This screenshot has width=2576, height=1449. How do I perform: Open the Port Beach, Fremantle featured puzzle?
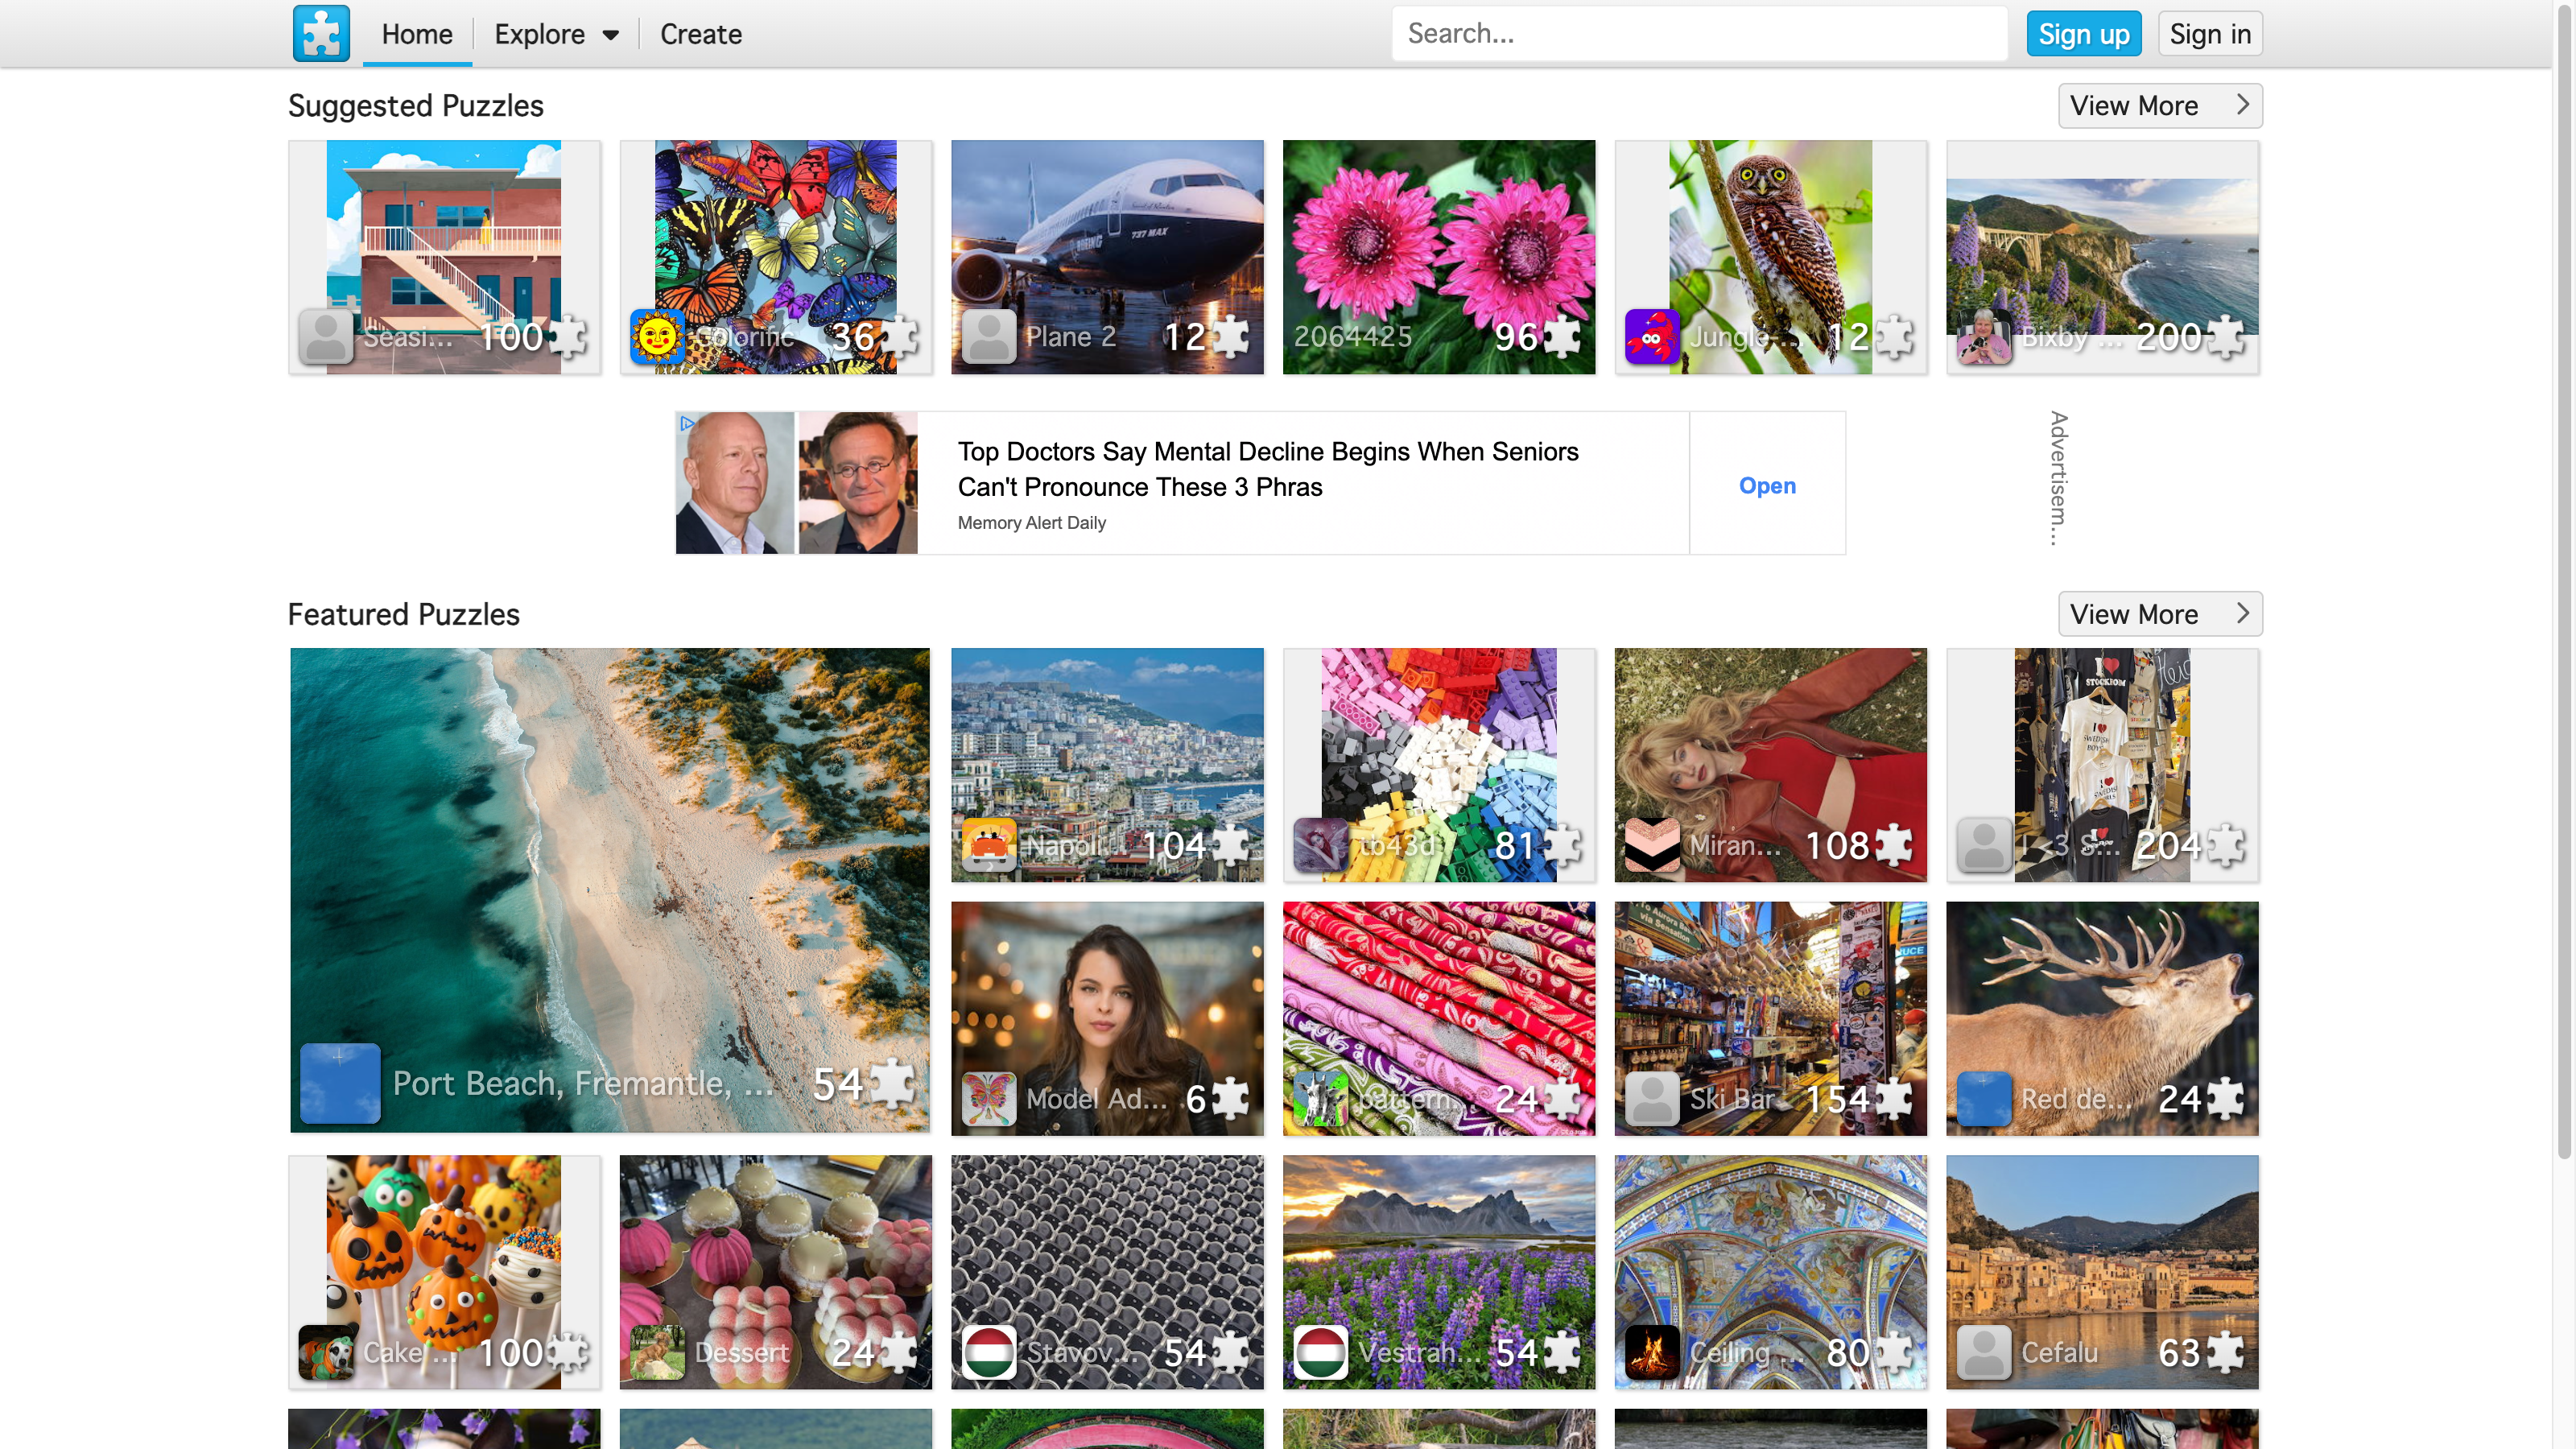pyautogui.click(x=610, y=890)
